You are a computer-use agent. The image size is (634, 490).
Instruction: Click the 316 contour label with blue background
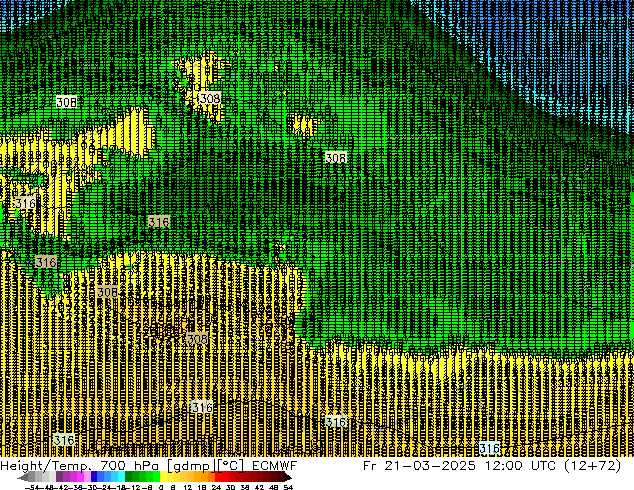click(x=490, y=448)
